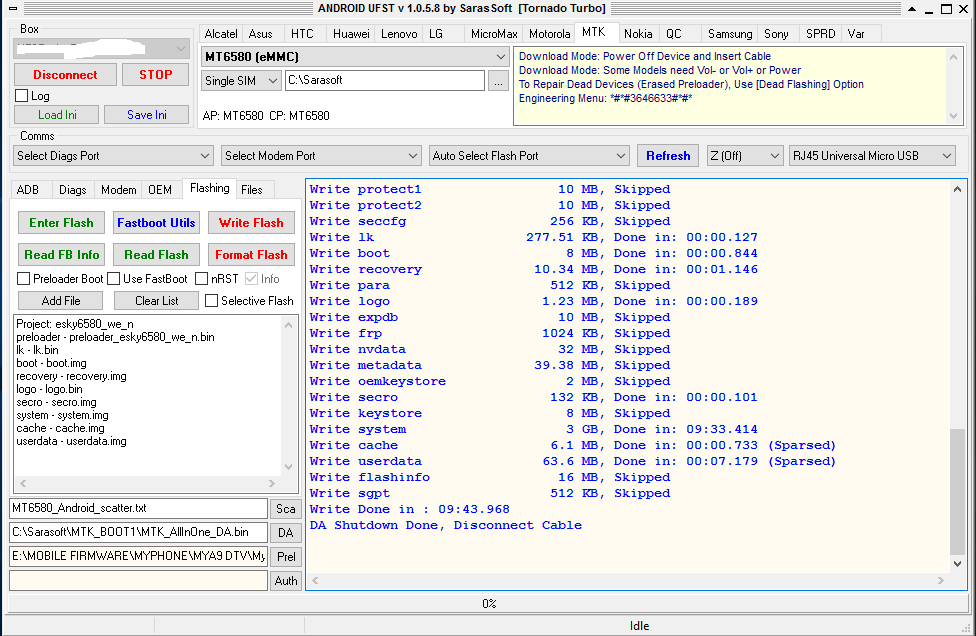Click the Write Flash button

click(x=251, y=223)
